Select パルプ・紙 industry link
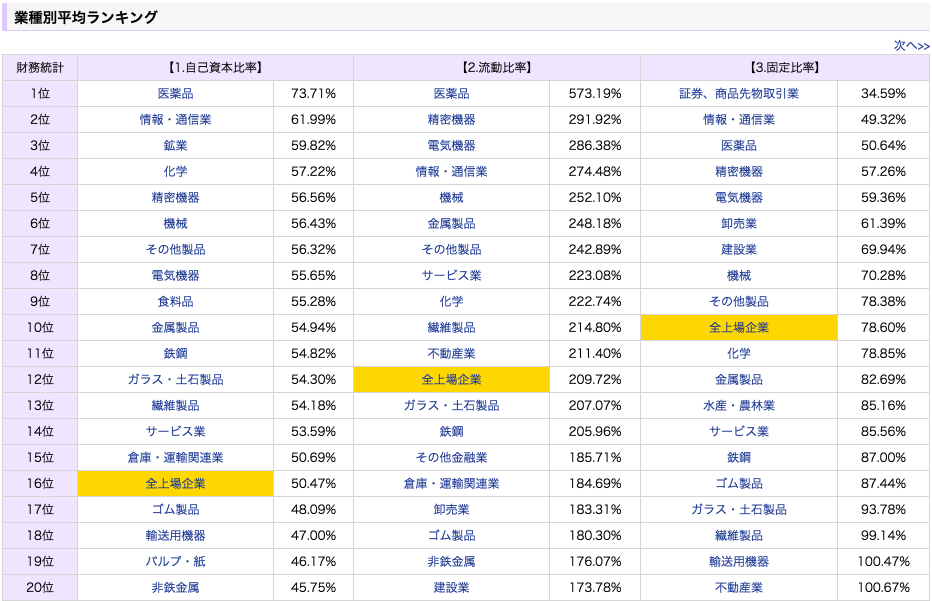Screen dimensions: 932x601 click(x=175, y=561)
